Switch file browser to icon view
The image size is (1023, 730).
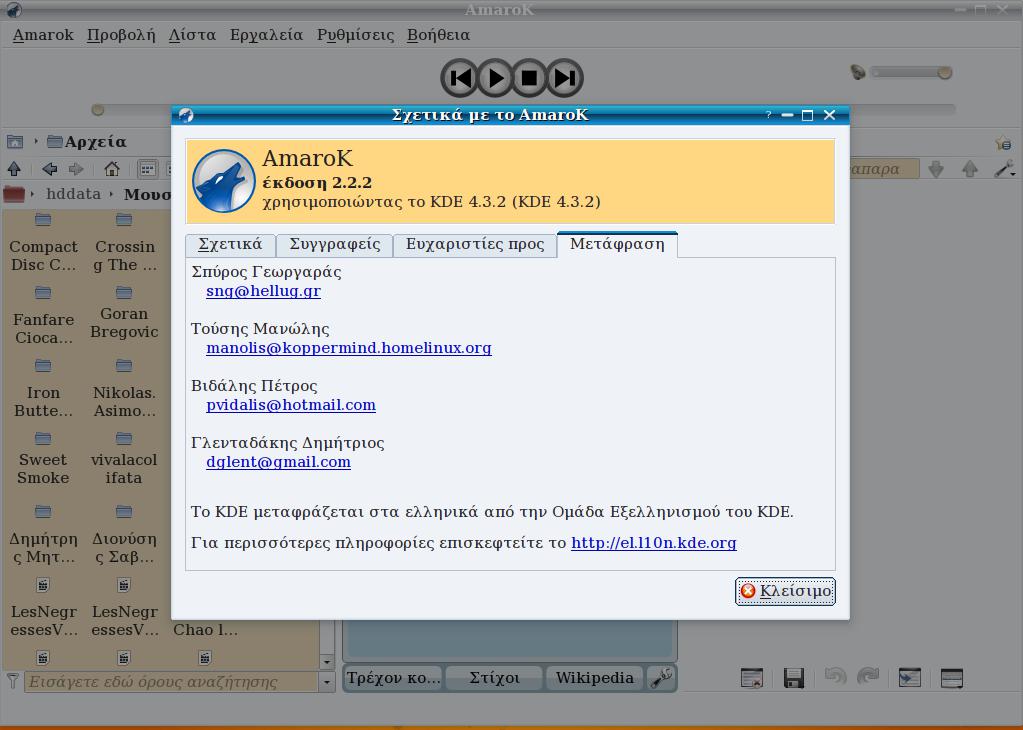[x=148, y=169]
